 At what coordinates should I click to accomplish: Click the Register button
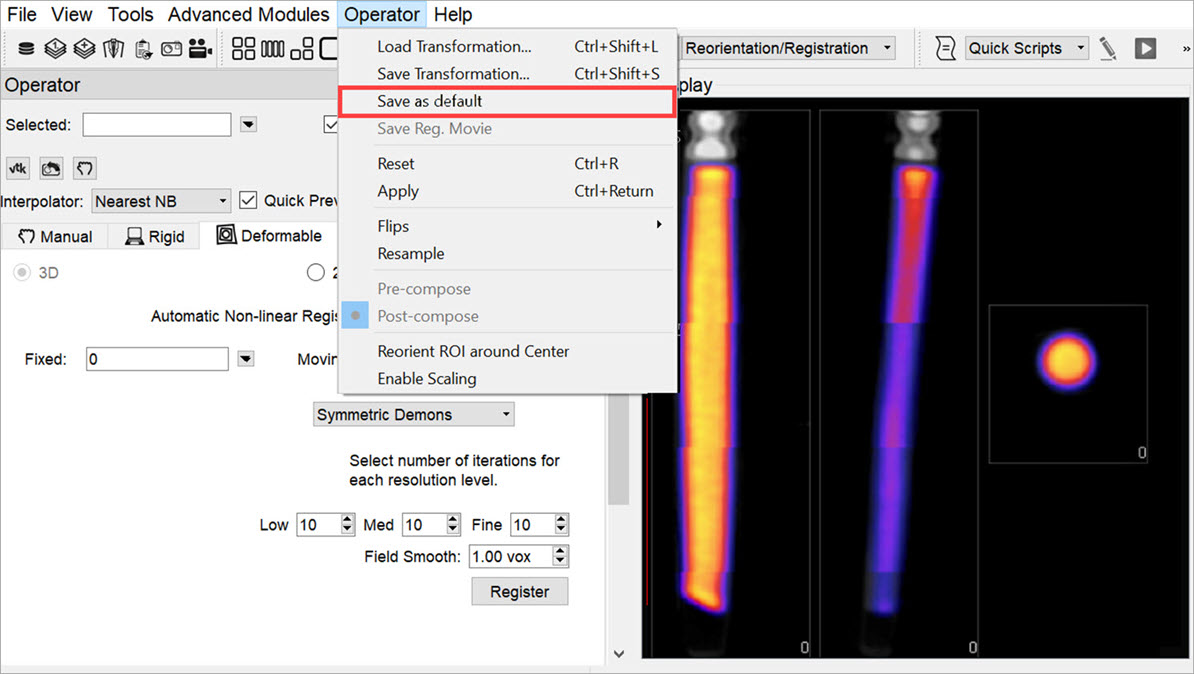pos(519,591)
